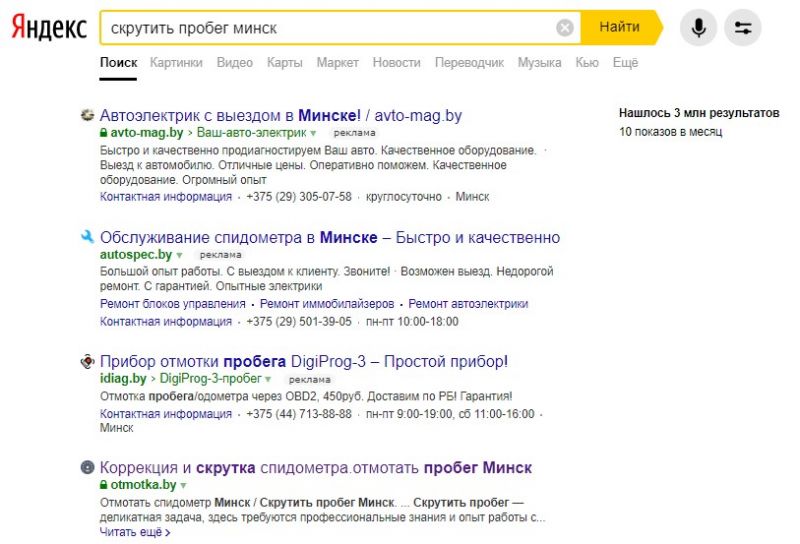The height and width of the screenshot is (544, 800).
Task: Click phone number +375 (29) 501-39-05
Action: pos(299,322)
